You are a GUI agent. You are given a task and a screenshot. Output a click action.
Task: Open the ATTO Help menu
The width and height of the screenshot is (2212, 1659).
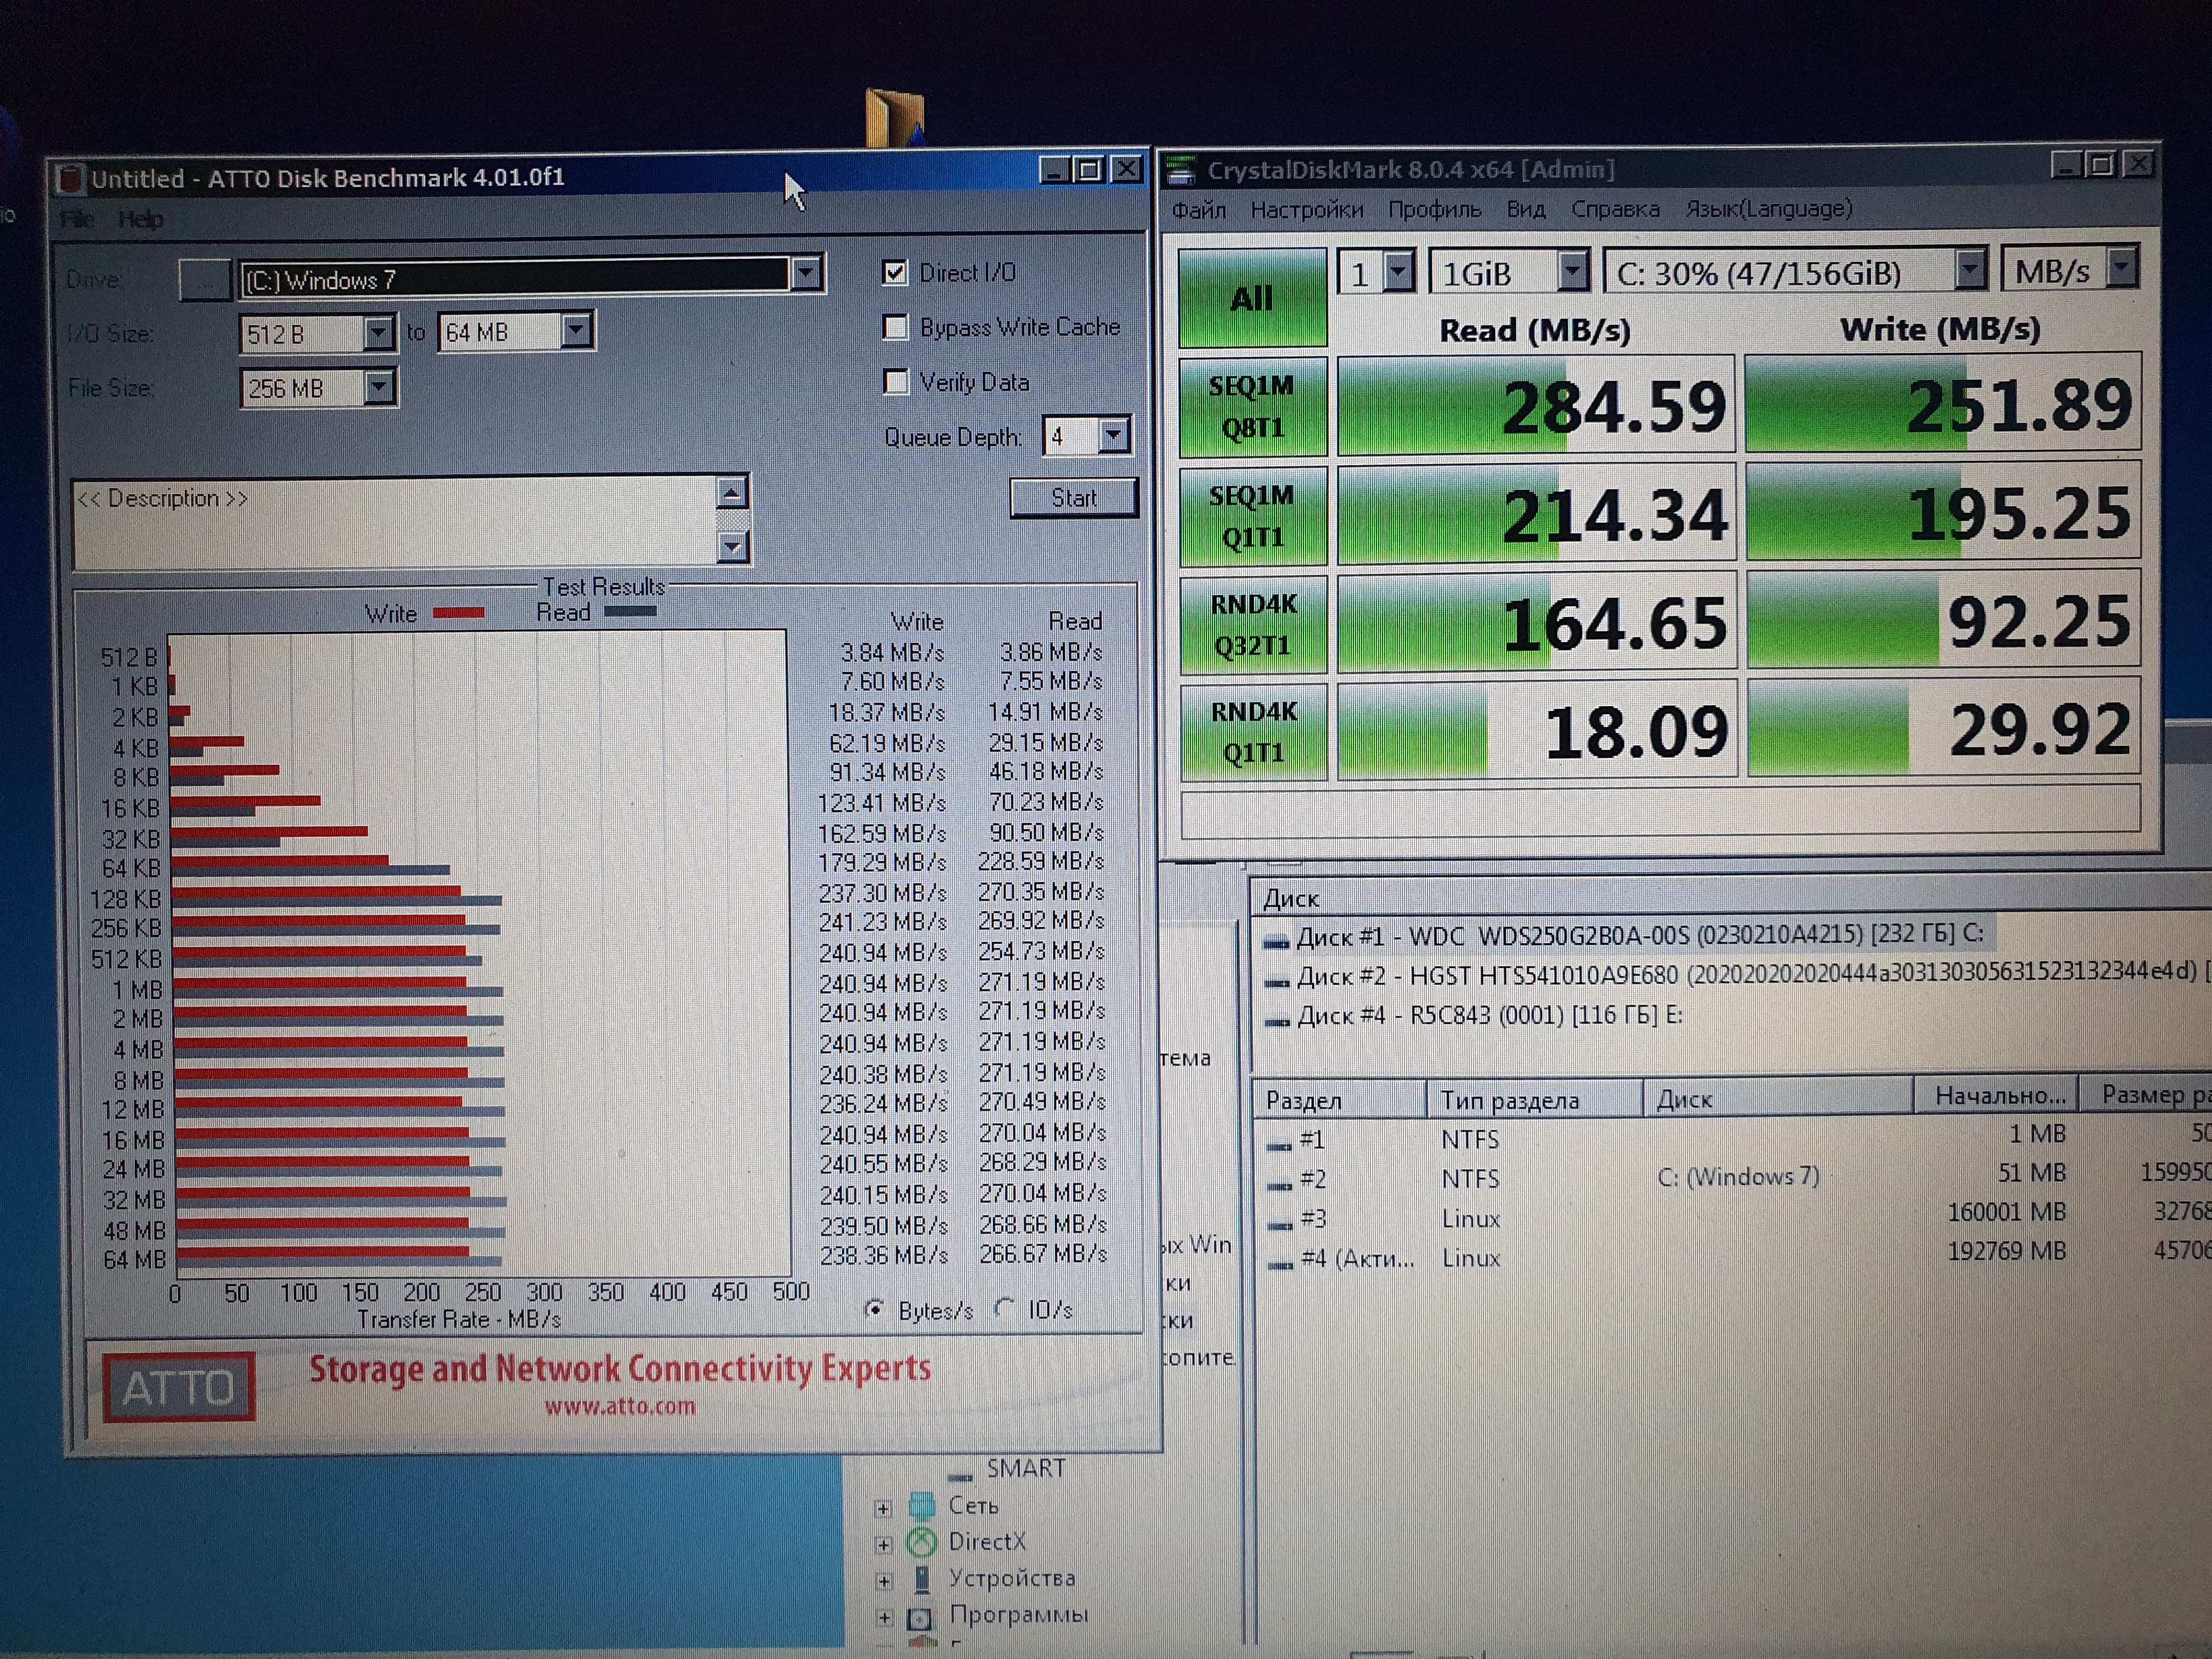click(x=141, y=219)
